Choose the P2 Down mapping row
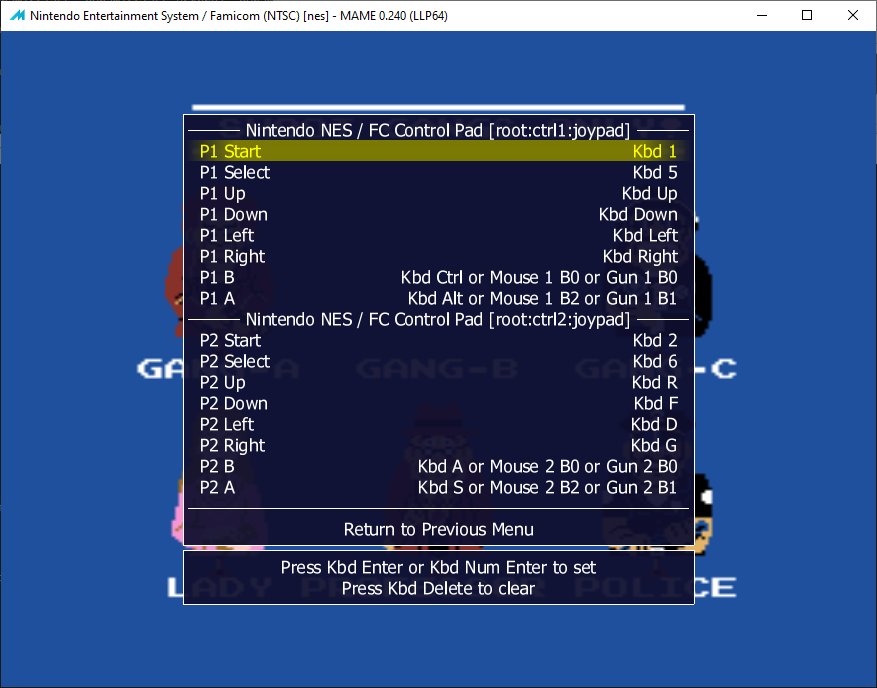Screen dimensions: 877x688 point(438,403)
